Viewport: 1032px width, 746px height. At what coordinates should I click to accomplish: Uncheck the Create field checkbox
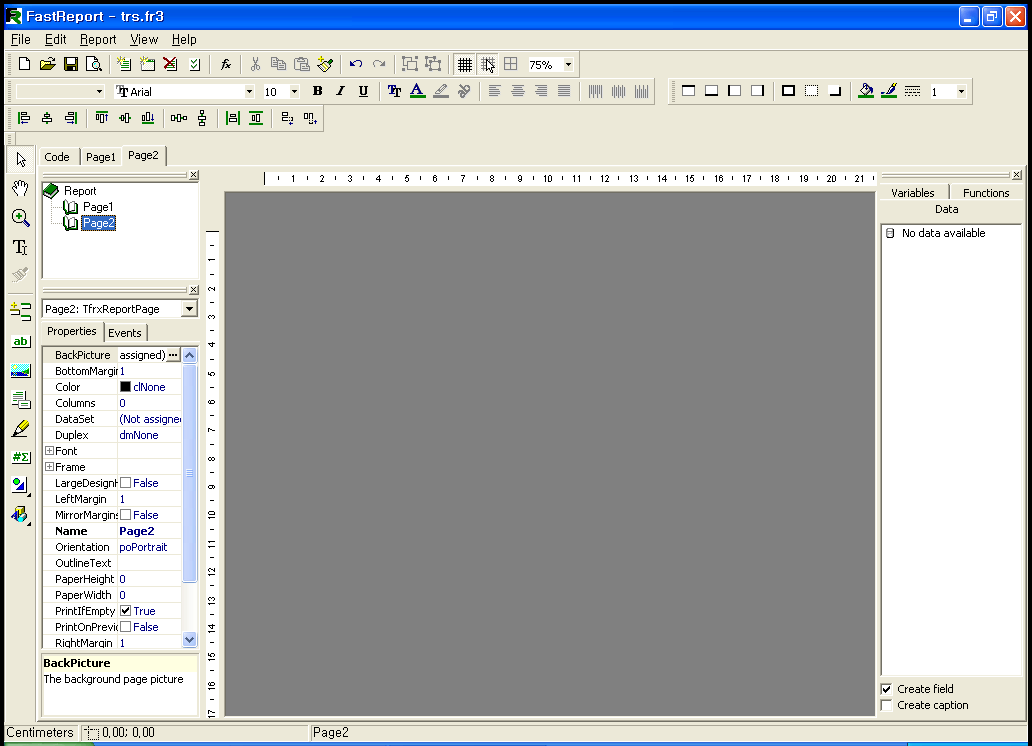886,689
